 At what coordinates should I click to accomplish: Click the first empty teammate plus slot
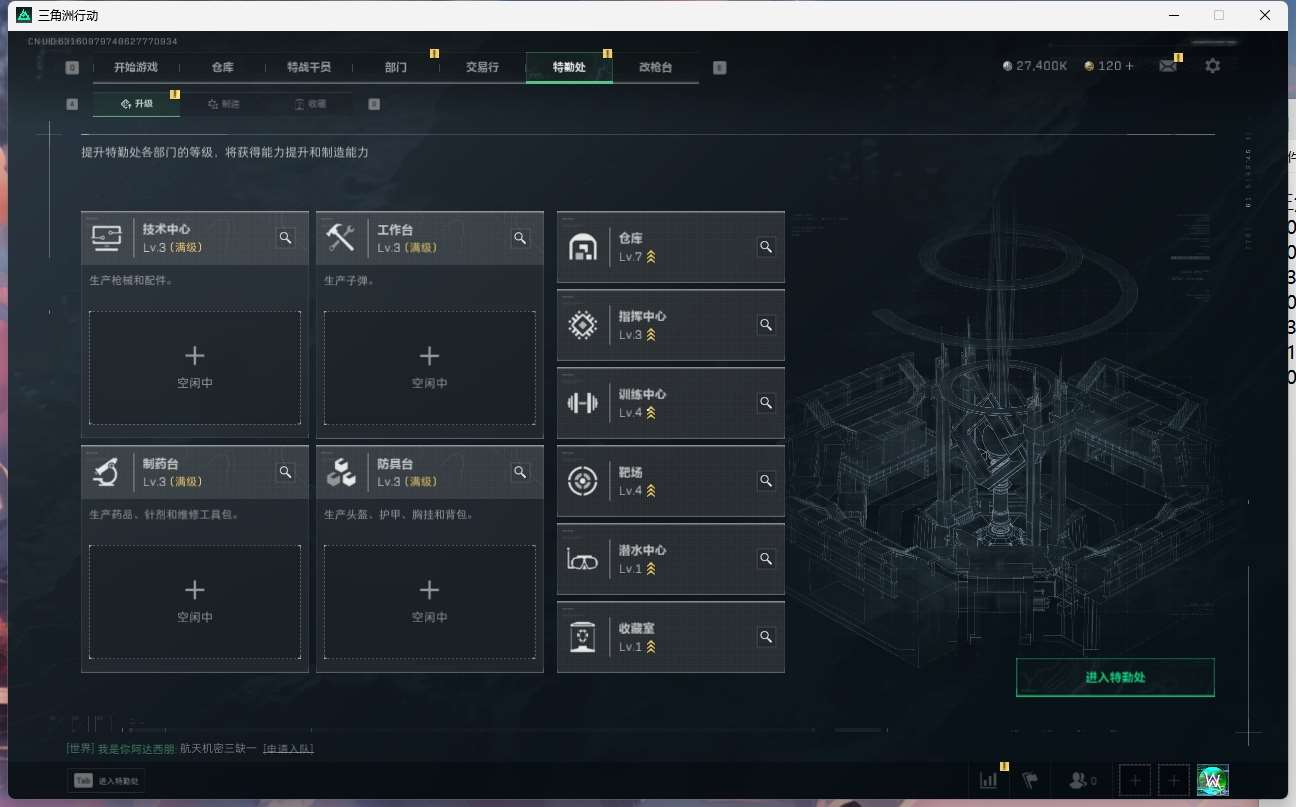click(x=1134, y=780)
